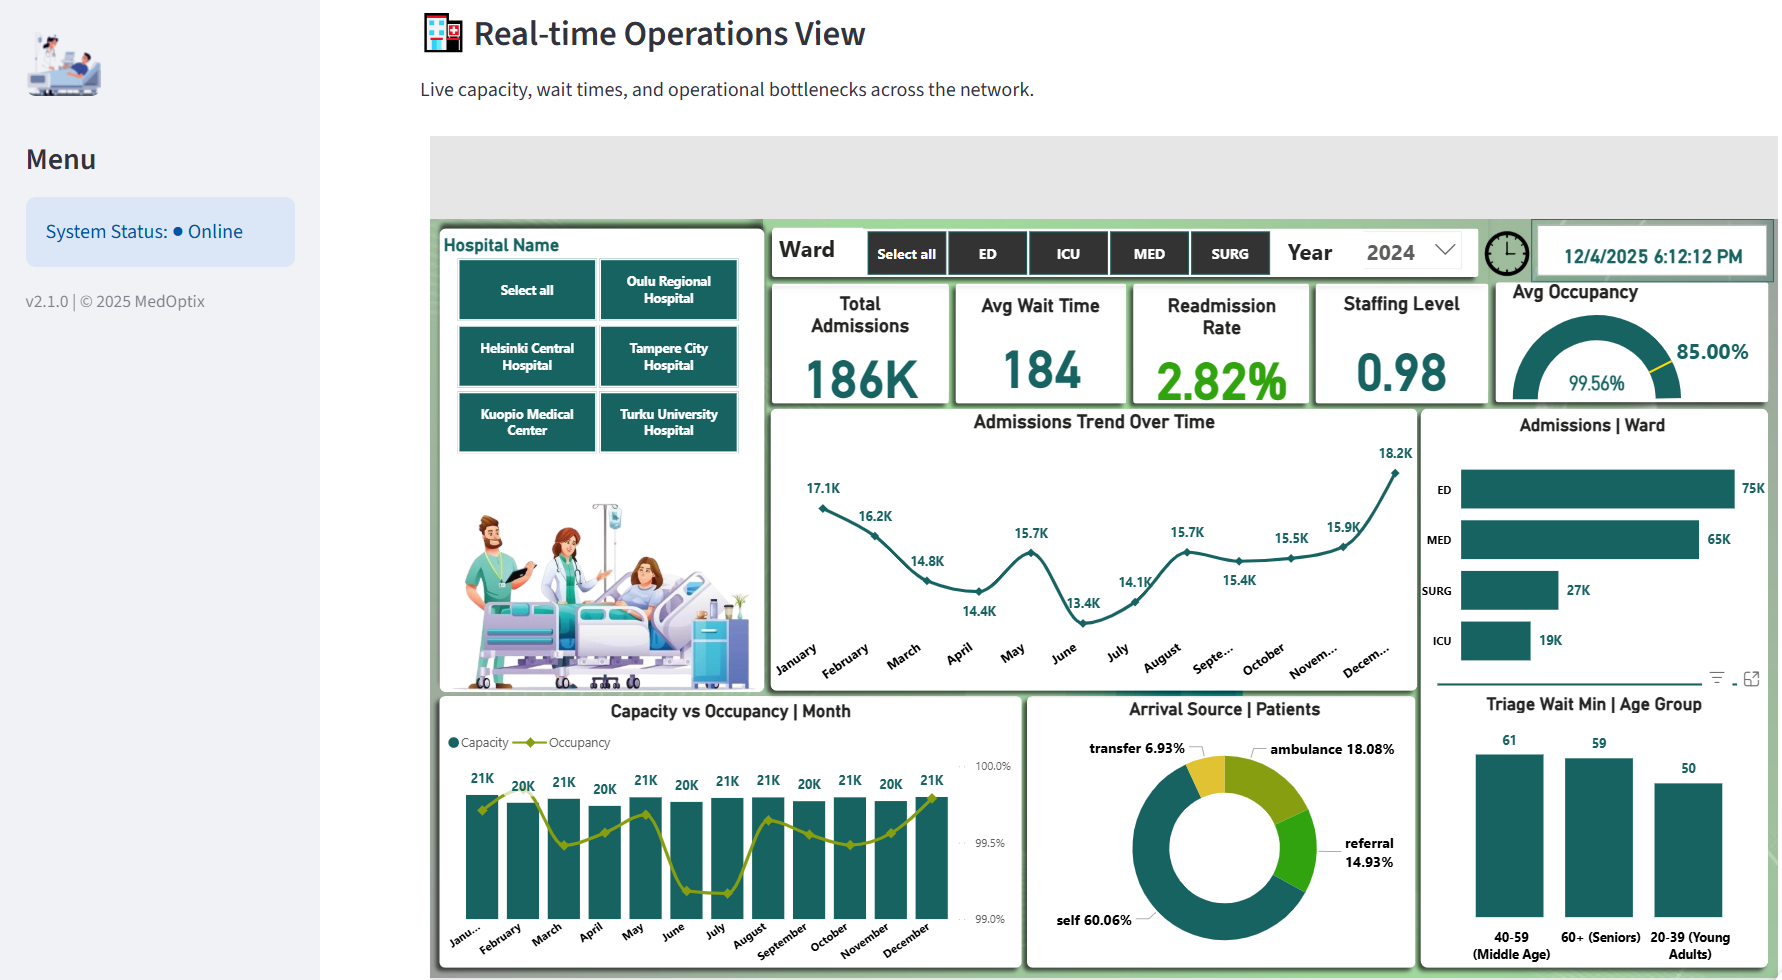1782x980 pixels.
Task: Toggle the ED ward slicer
Action: coord(987,254)
